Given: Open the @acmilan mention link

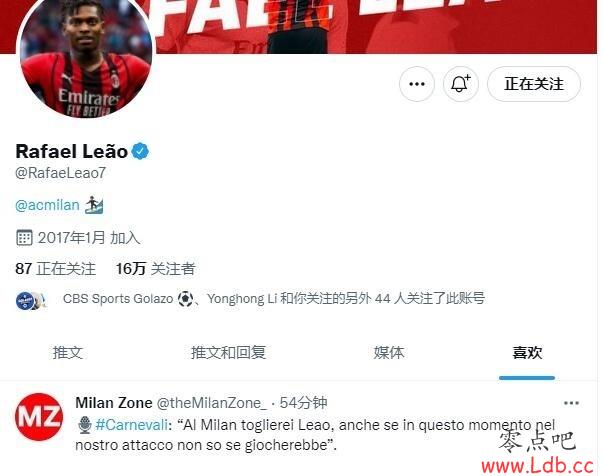Looking at the screenshot, I should (x=47, y=205).
